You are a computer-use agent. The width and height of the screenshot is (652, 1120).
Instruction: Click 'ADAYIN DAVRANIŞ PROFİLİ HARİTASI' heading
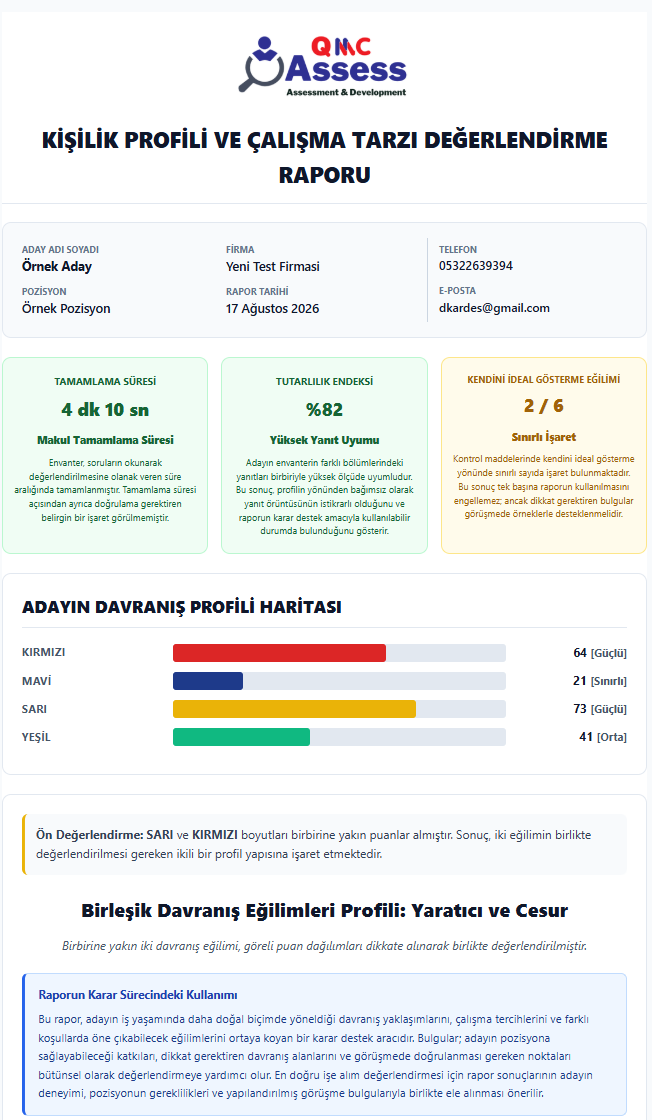(181, 607)
